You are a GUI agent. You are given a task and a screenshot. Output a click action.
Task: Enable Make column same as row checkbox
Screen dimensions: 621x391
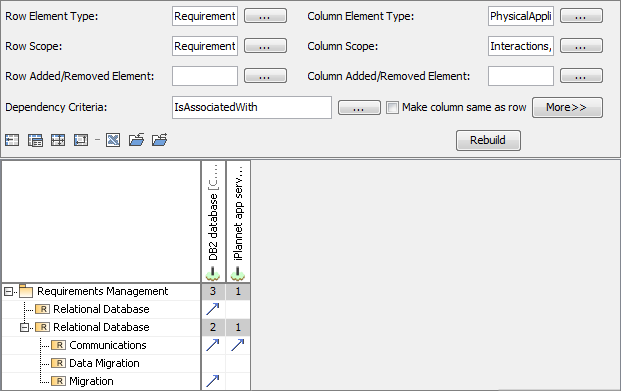[392, 107]
